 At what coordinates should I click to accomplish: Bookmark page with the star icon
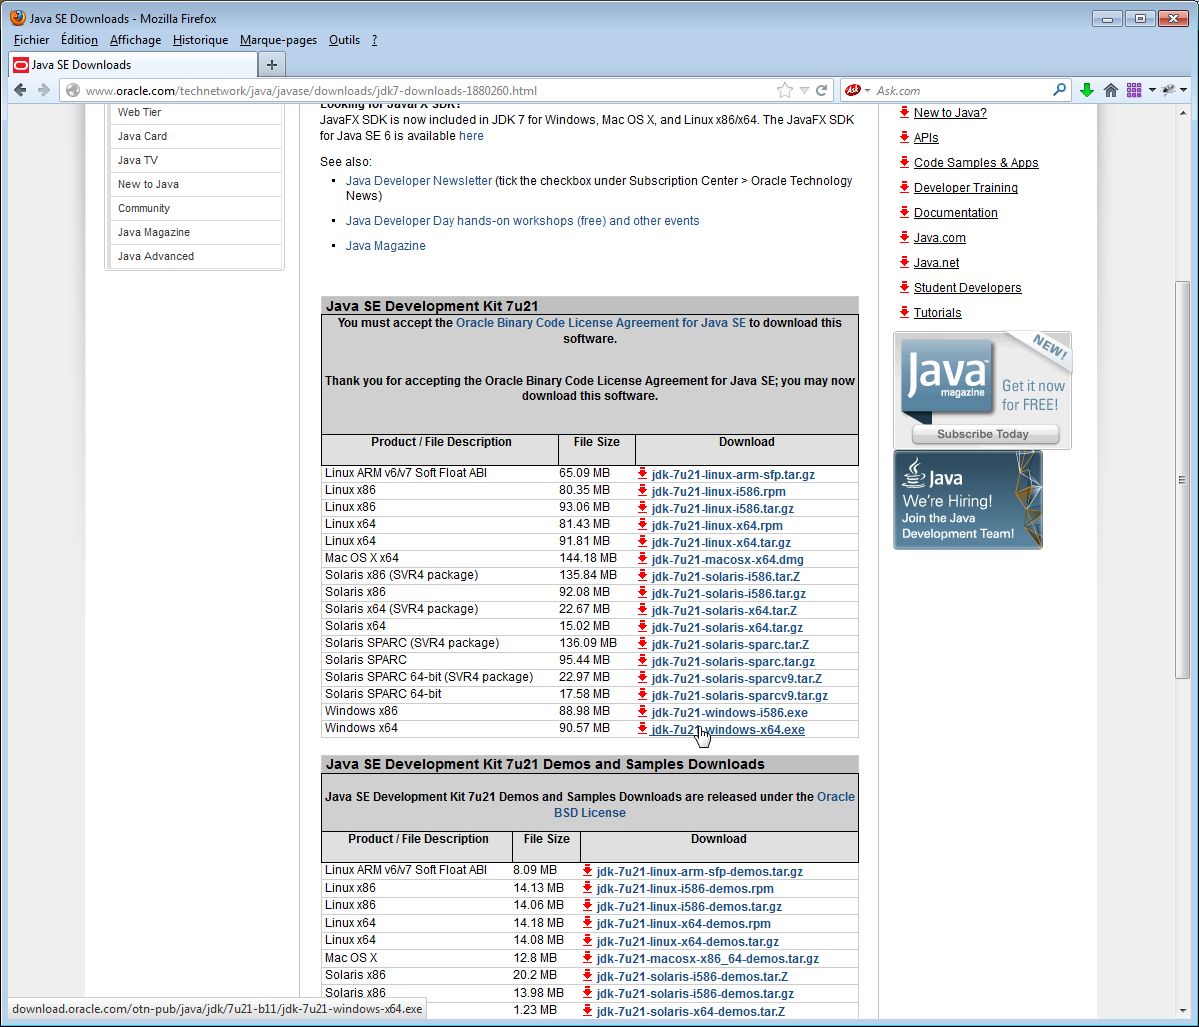tap(785, 90)
